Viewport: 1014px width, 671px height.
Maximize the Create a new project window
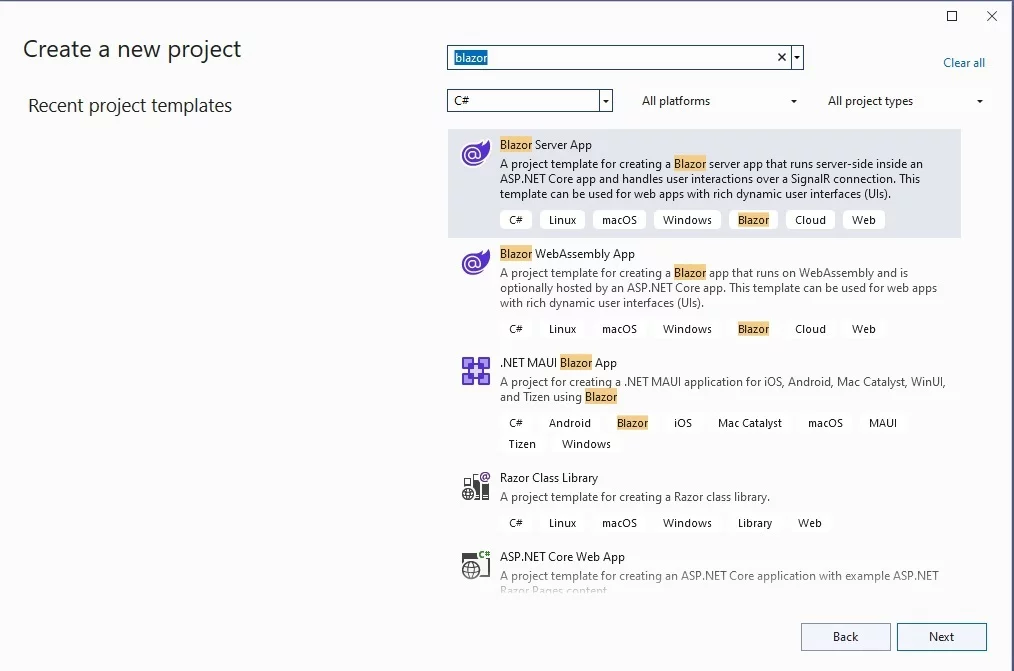952,16
